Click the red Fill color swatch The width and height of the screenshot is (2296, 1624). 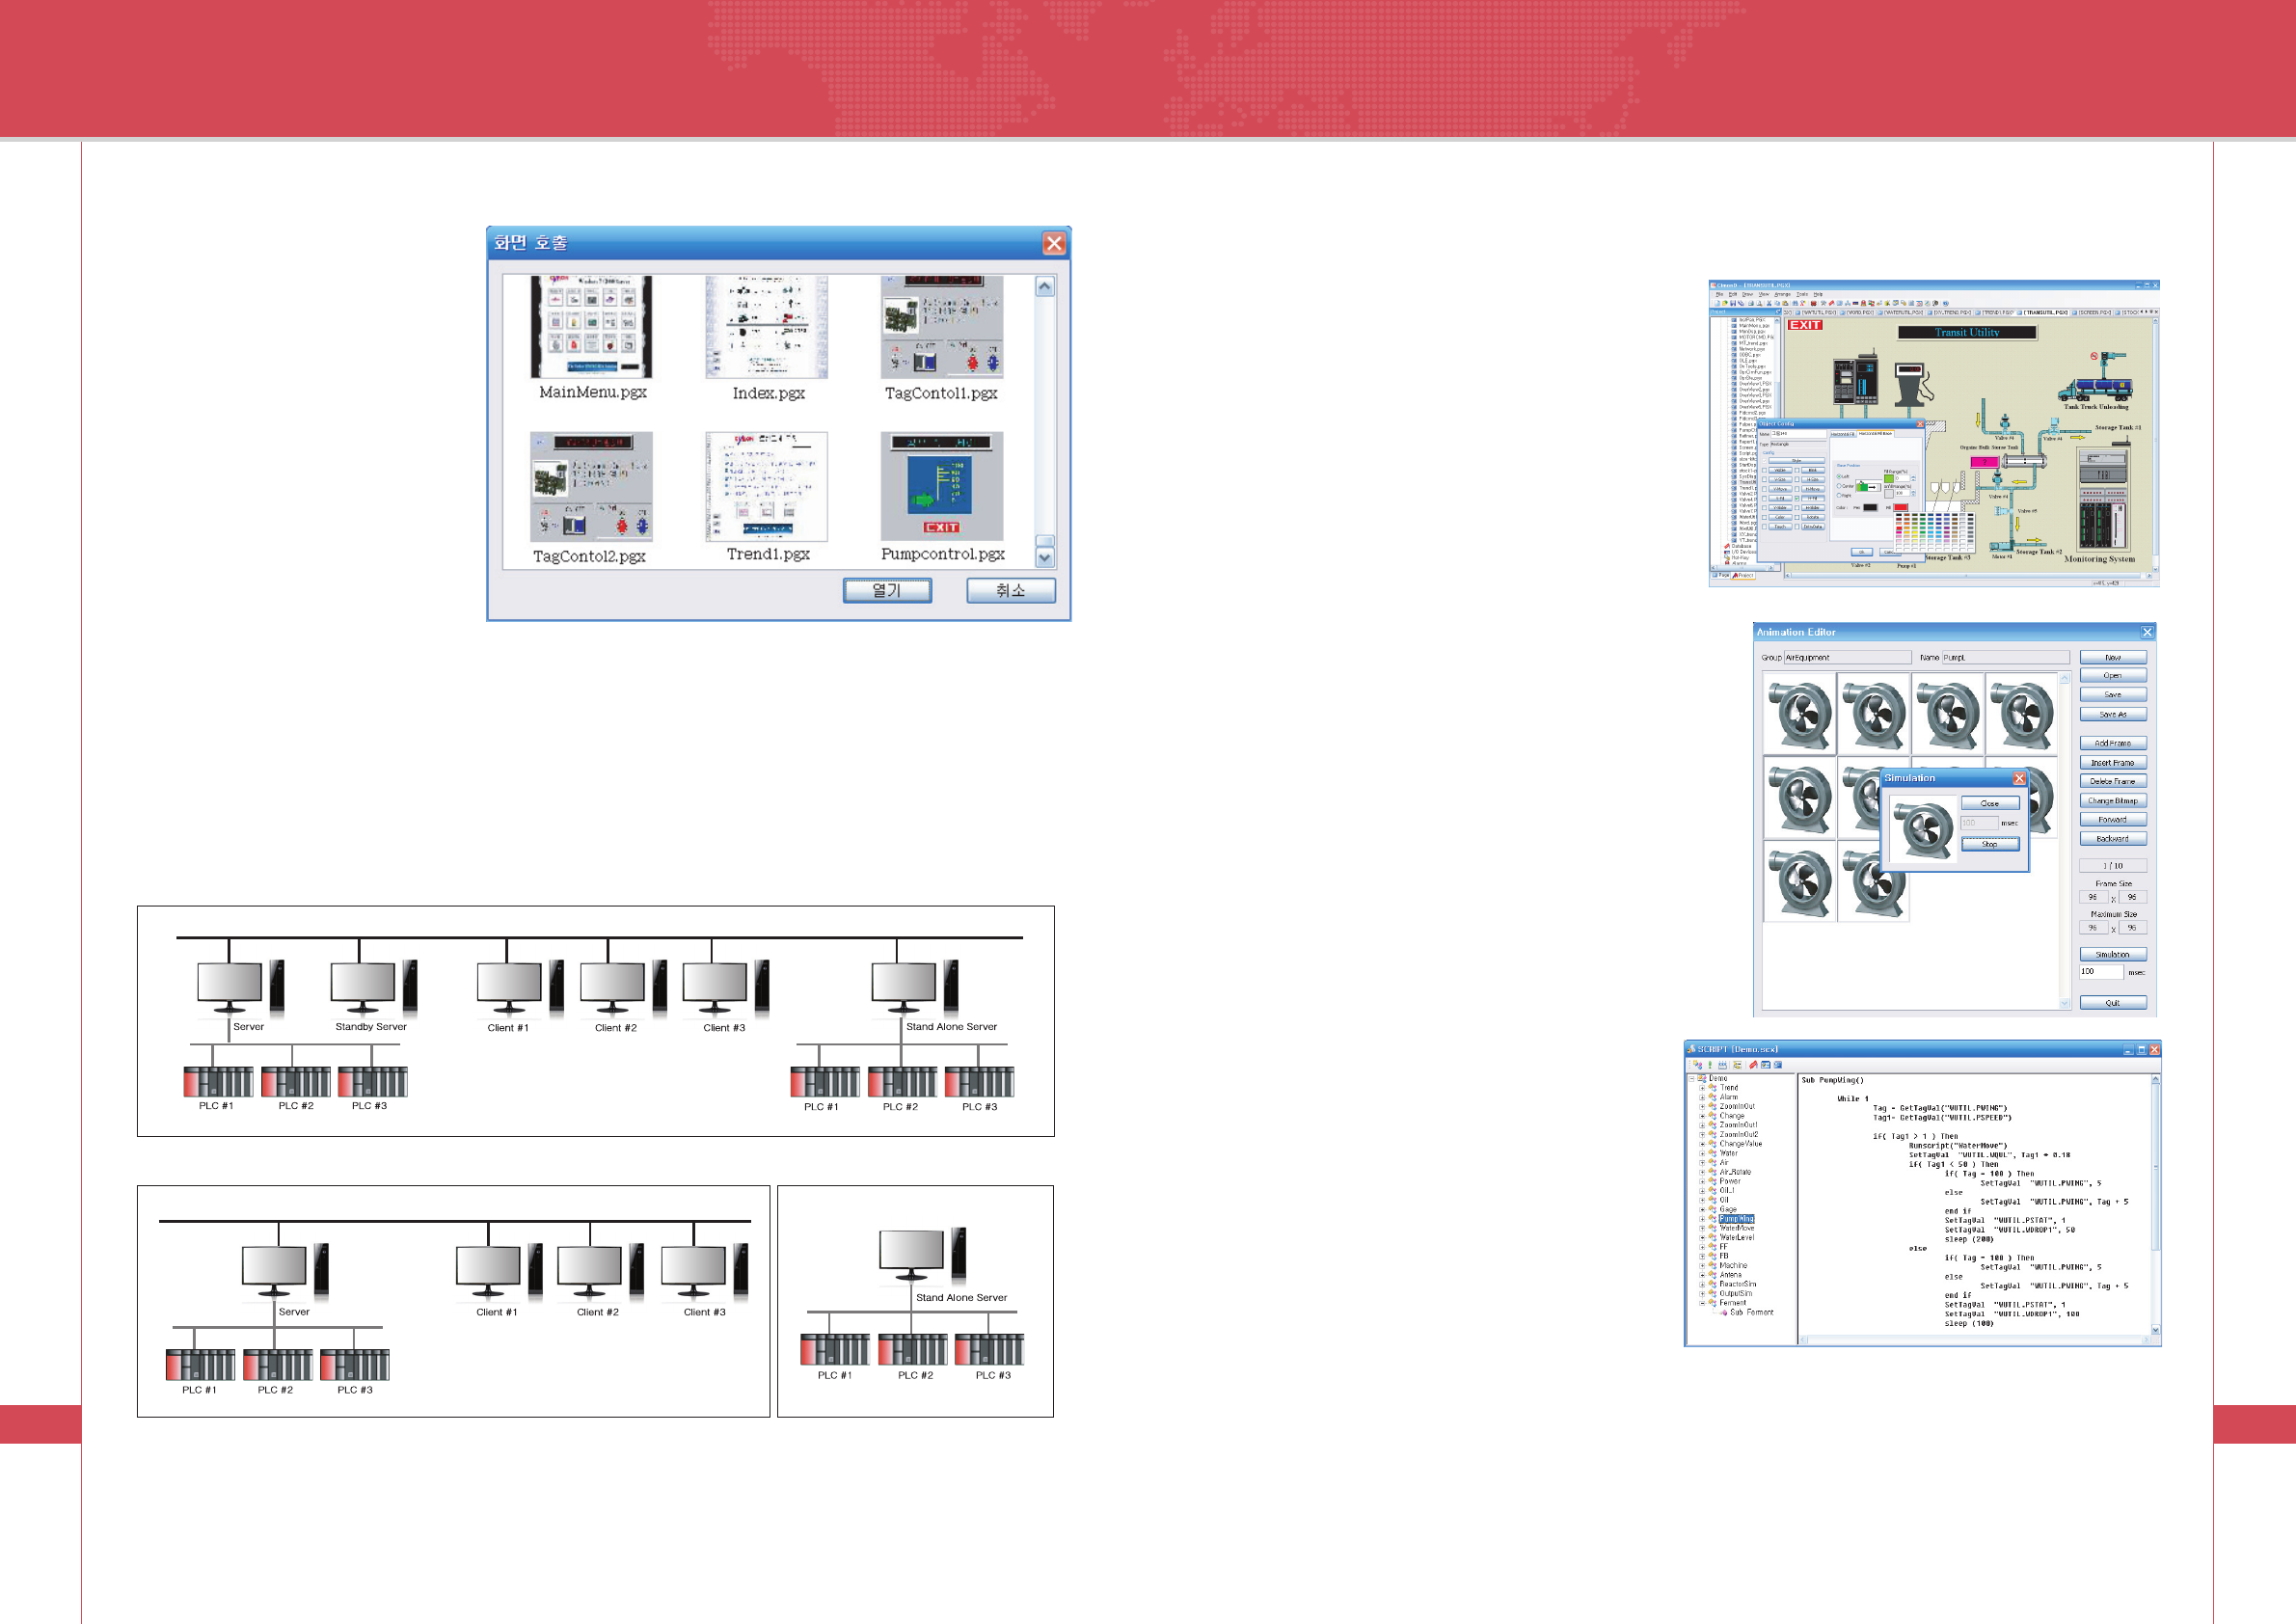[x=1901, y=508]
